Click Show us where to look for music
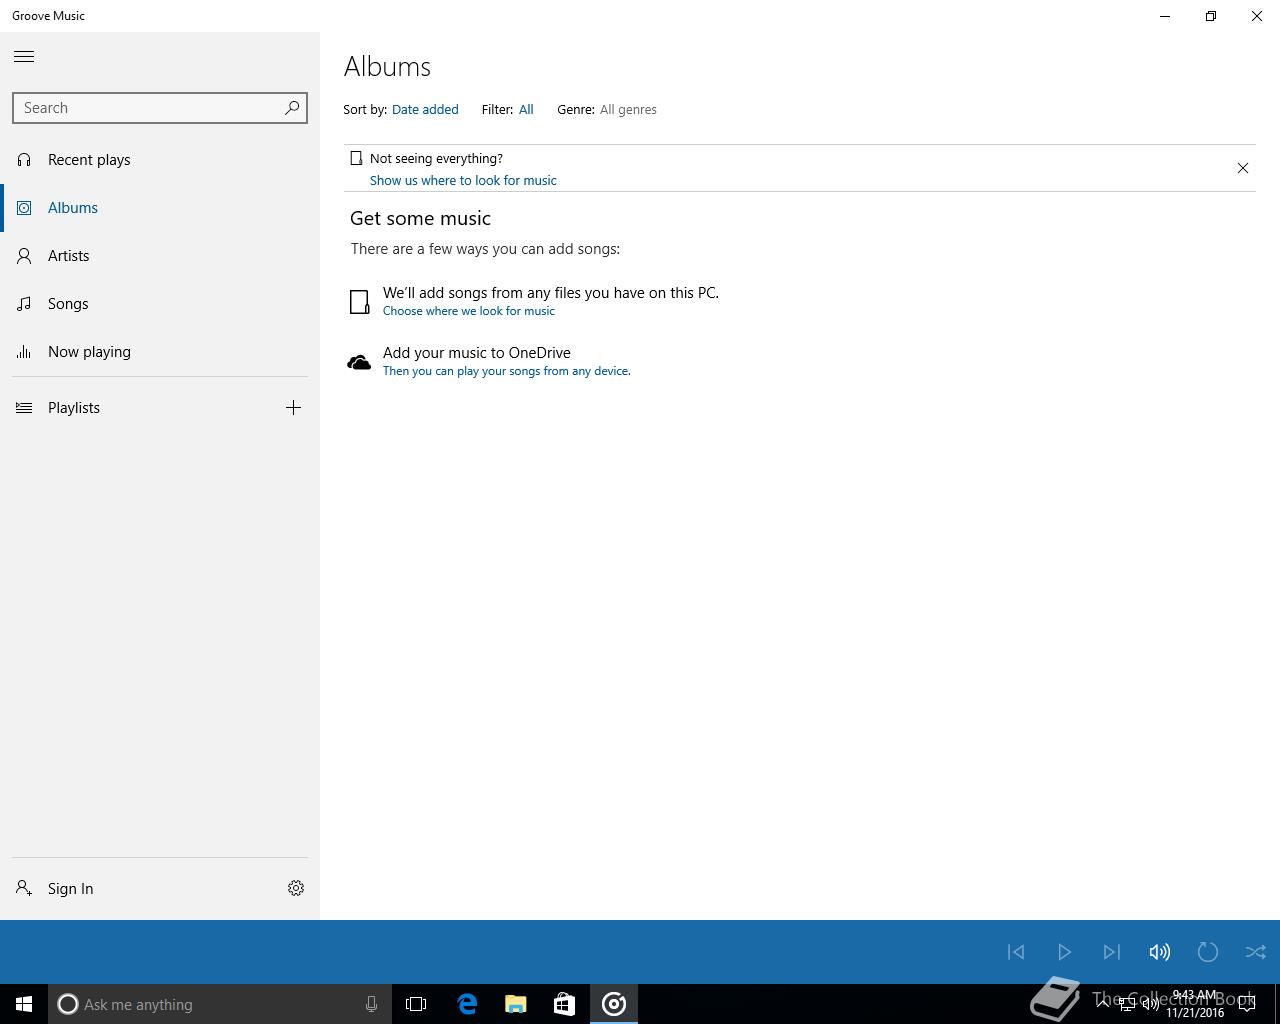Viewport: 1280px width, 1024px height. [463, 181]
